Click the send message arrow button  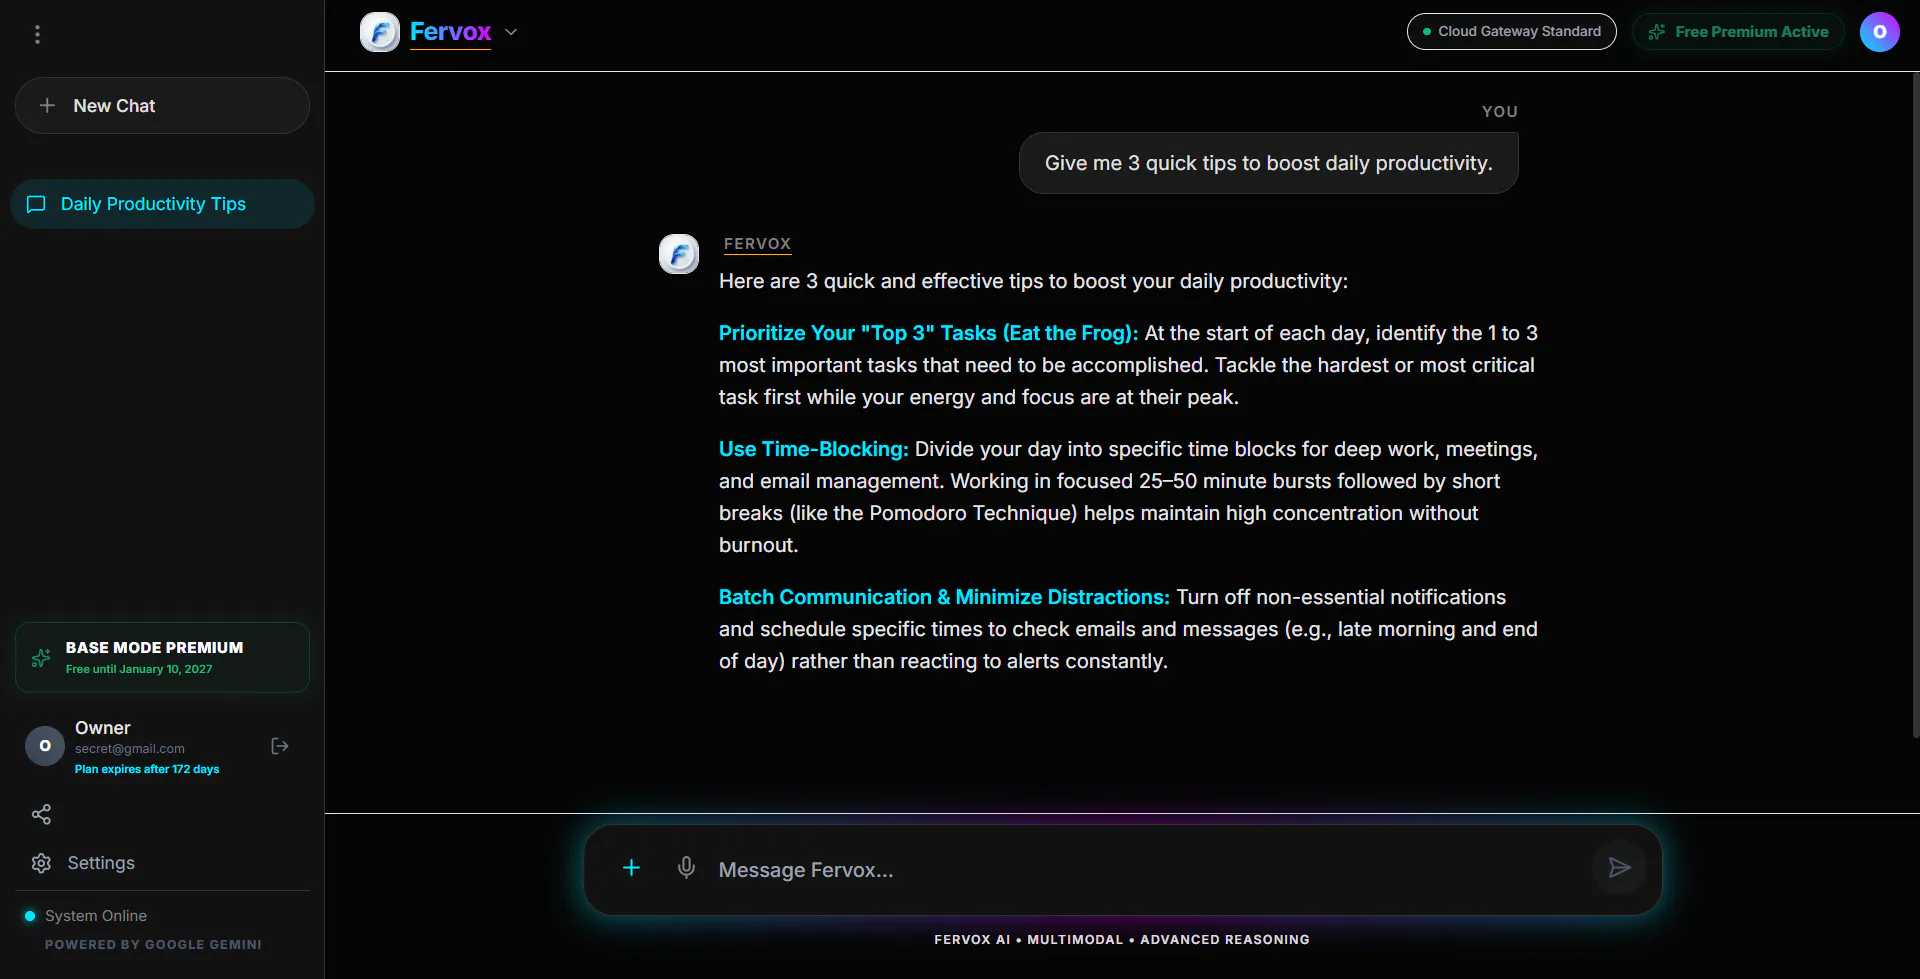point(1619,868)
